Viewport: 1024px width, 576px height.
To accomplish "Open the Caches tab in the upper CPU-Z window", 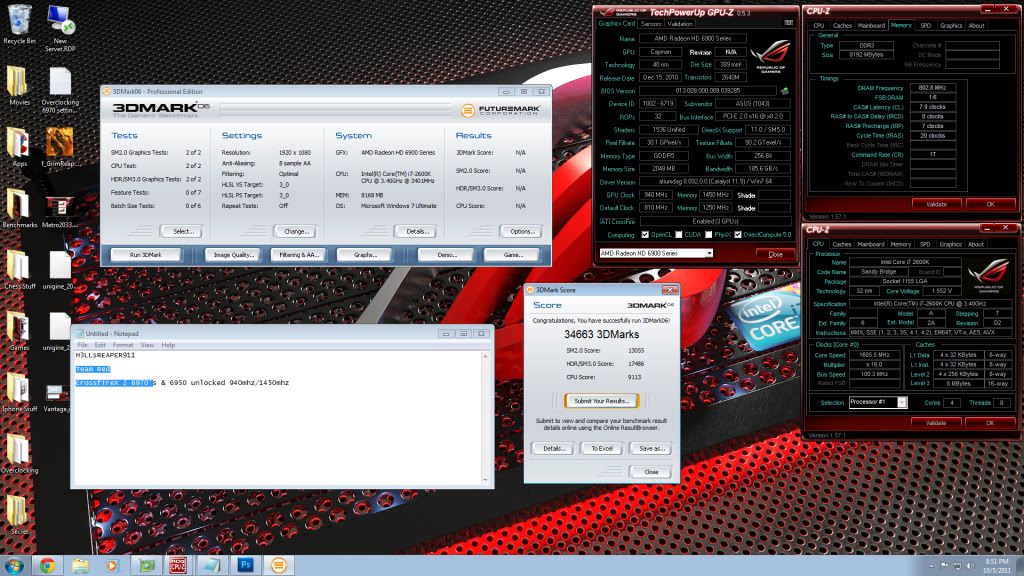I will point(842,25).
